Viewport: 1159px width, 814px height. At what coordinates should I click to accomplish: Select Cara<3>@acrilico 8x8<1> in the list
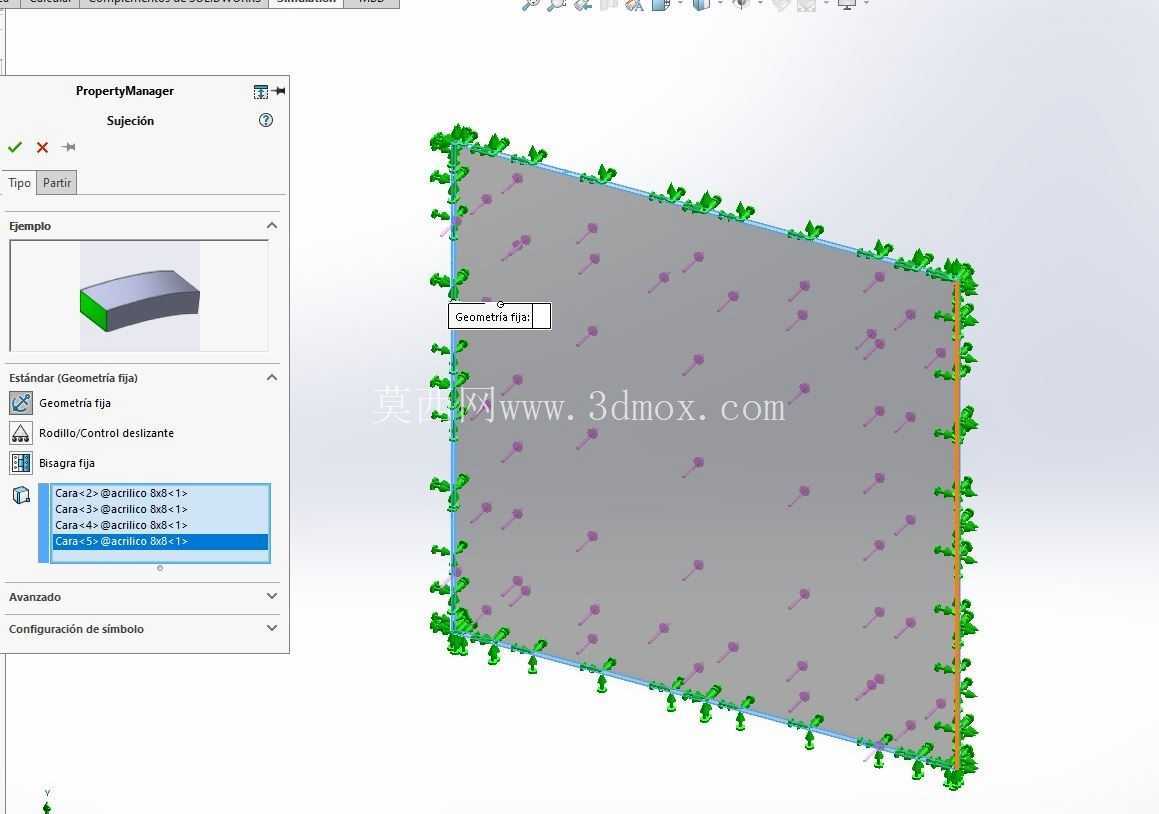click(x=160, y=509)
